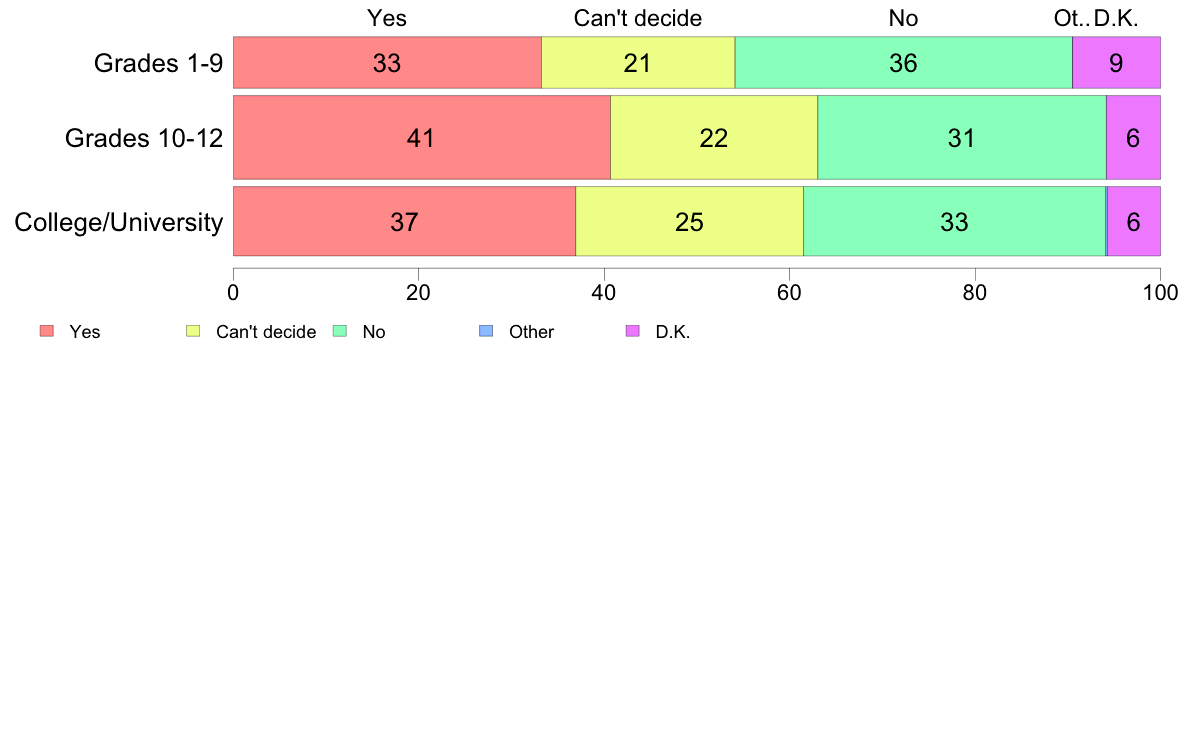The image size is (1188, 736).
Task: Select the Grades 1-9 No segment showing 36
Action: click(904, 62)
